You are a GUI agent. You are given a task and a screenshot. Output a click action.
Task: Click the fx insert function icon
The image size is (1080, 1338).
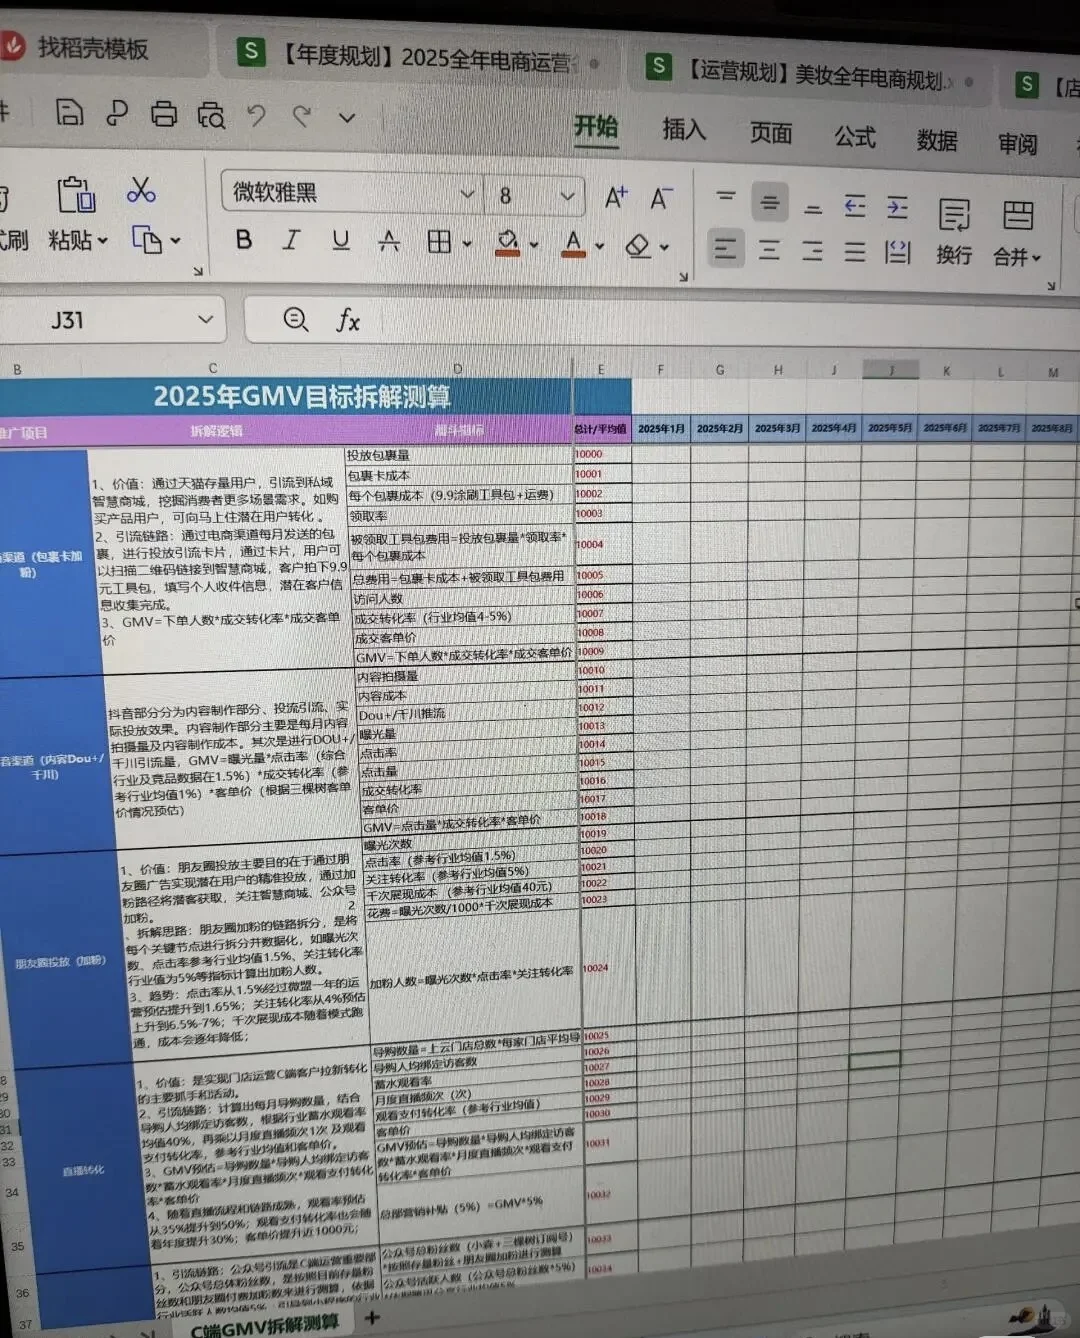click(347, 320)
